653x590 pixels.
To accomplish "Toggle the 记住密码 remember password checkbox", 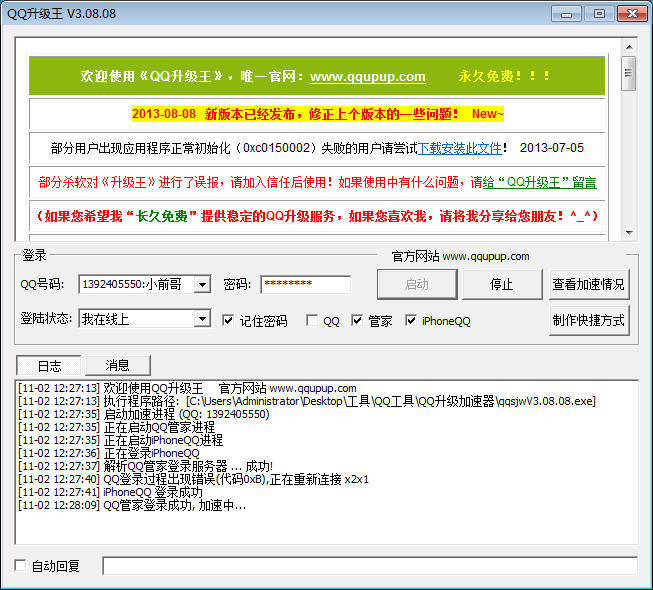I will click(228, 321).
